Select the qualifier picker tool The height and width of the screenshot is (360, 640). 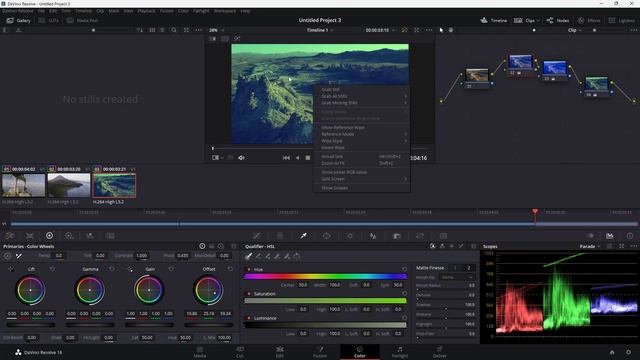point(248,256)
